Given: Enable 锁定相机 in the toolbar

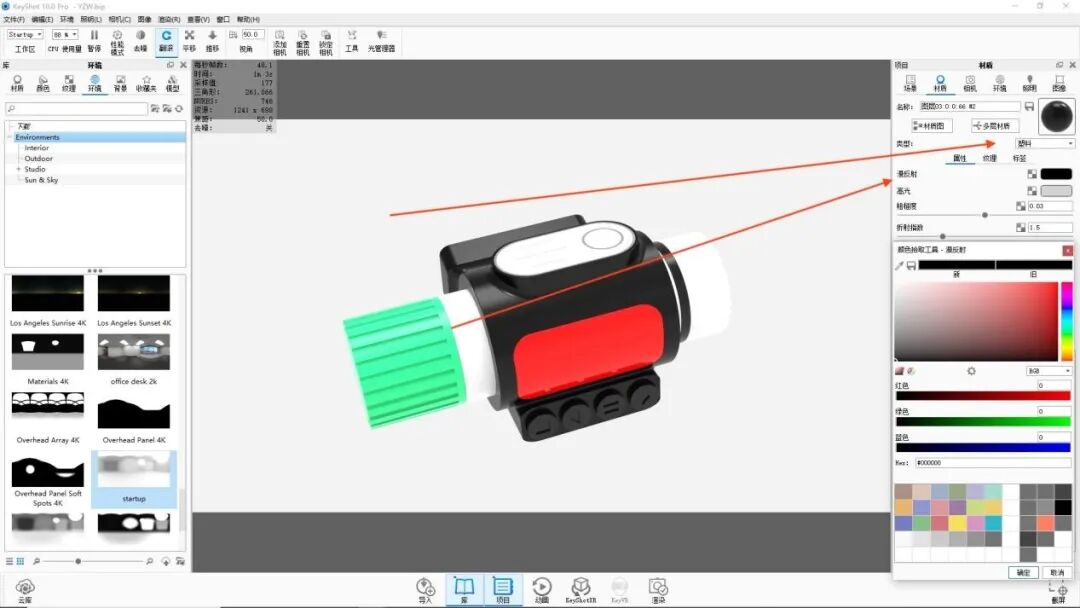Looking at the screenshot, I should [326, 40].
